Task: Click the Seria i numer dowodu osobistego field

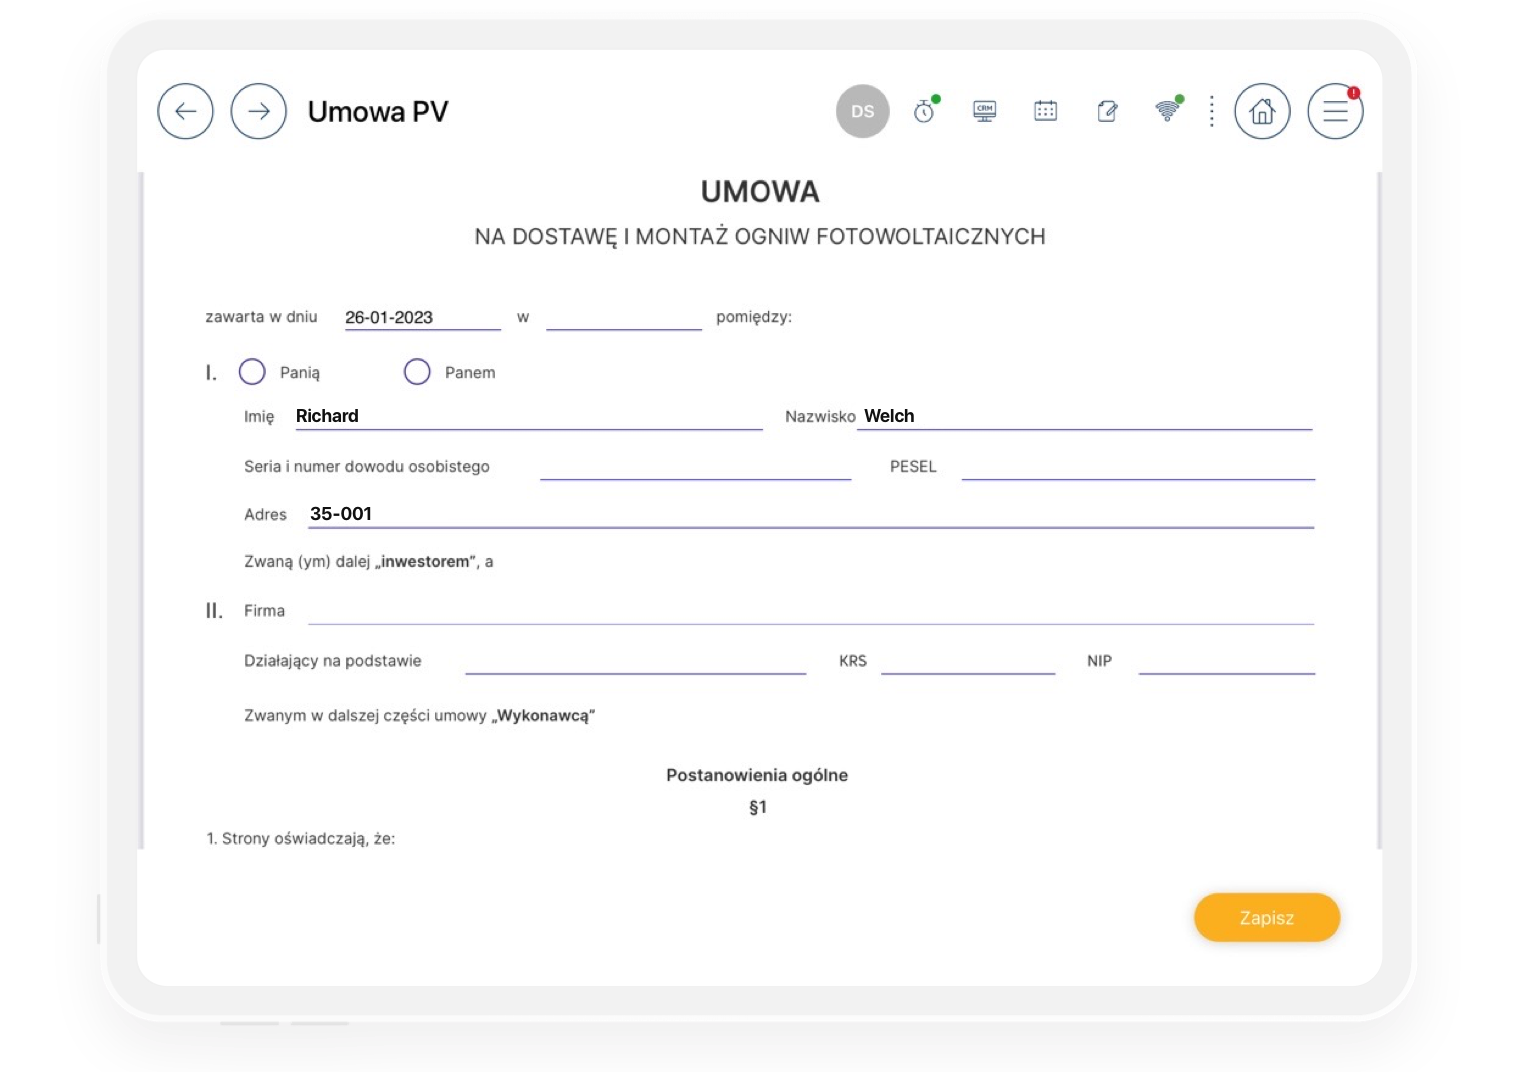Action: pyautogui.click(x=696, y=467)
